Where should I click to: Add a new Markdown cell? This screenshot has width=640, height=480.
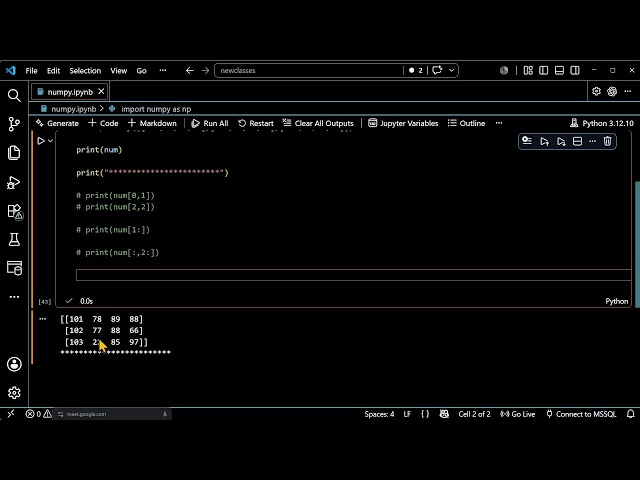tap(152, 123)
